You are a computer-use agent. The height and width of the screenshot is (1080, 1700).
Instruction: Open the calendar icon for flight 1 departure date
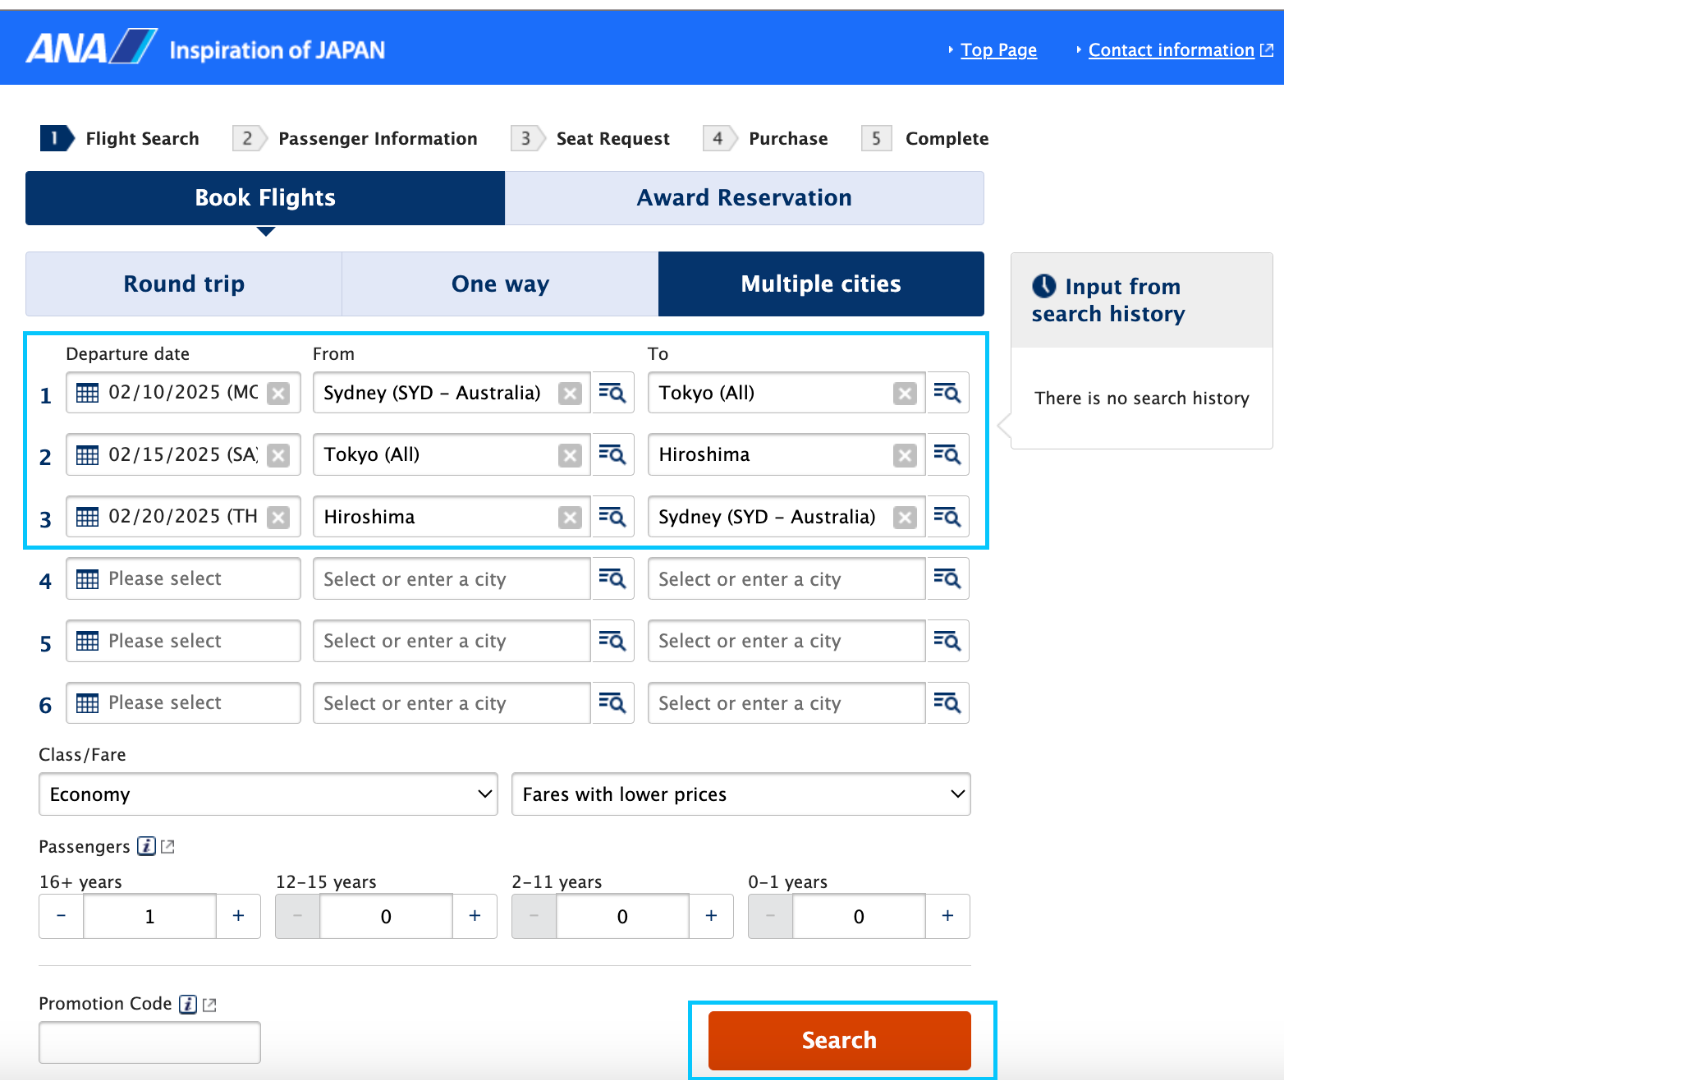point(88,392)
